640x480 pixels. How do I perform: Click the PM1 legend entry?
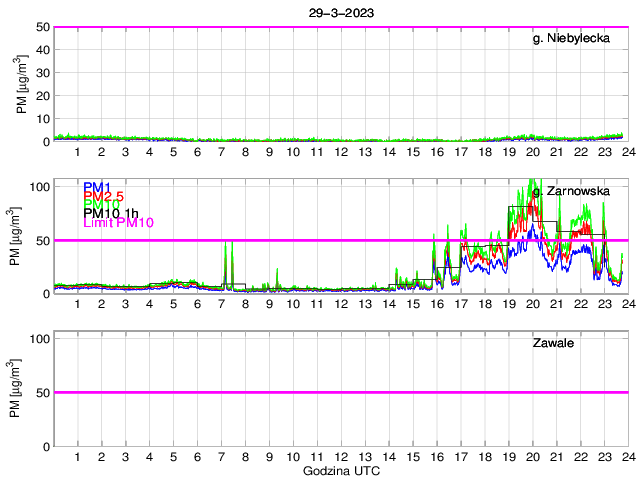(97, 187)
